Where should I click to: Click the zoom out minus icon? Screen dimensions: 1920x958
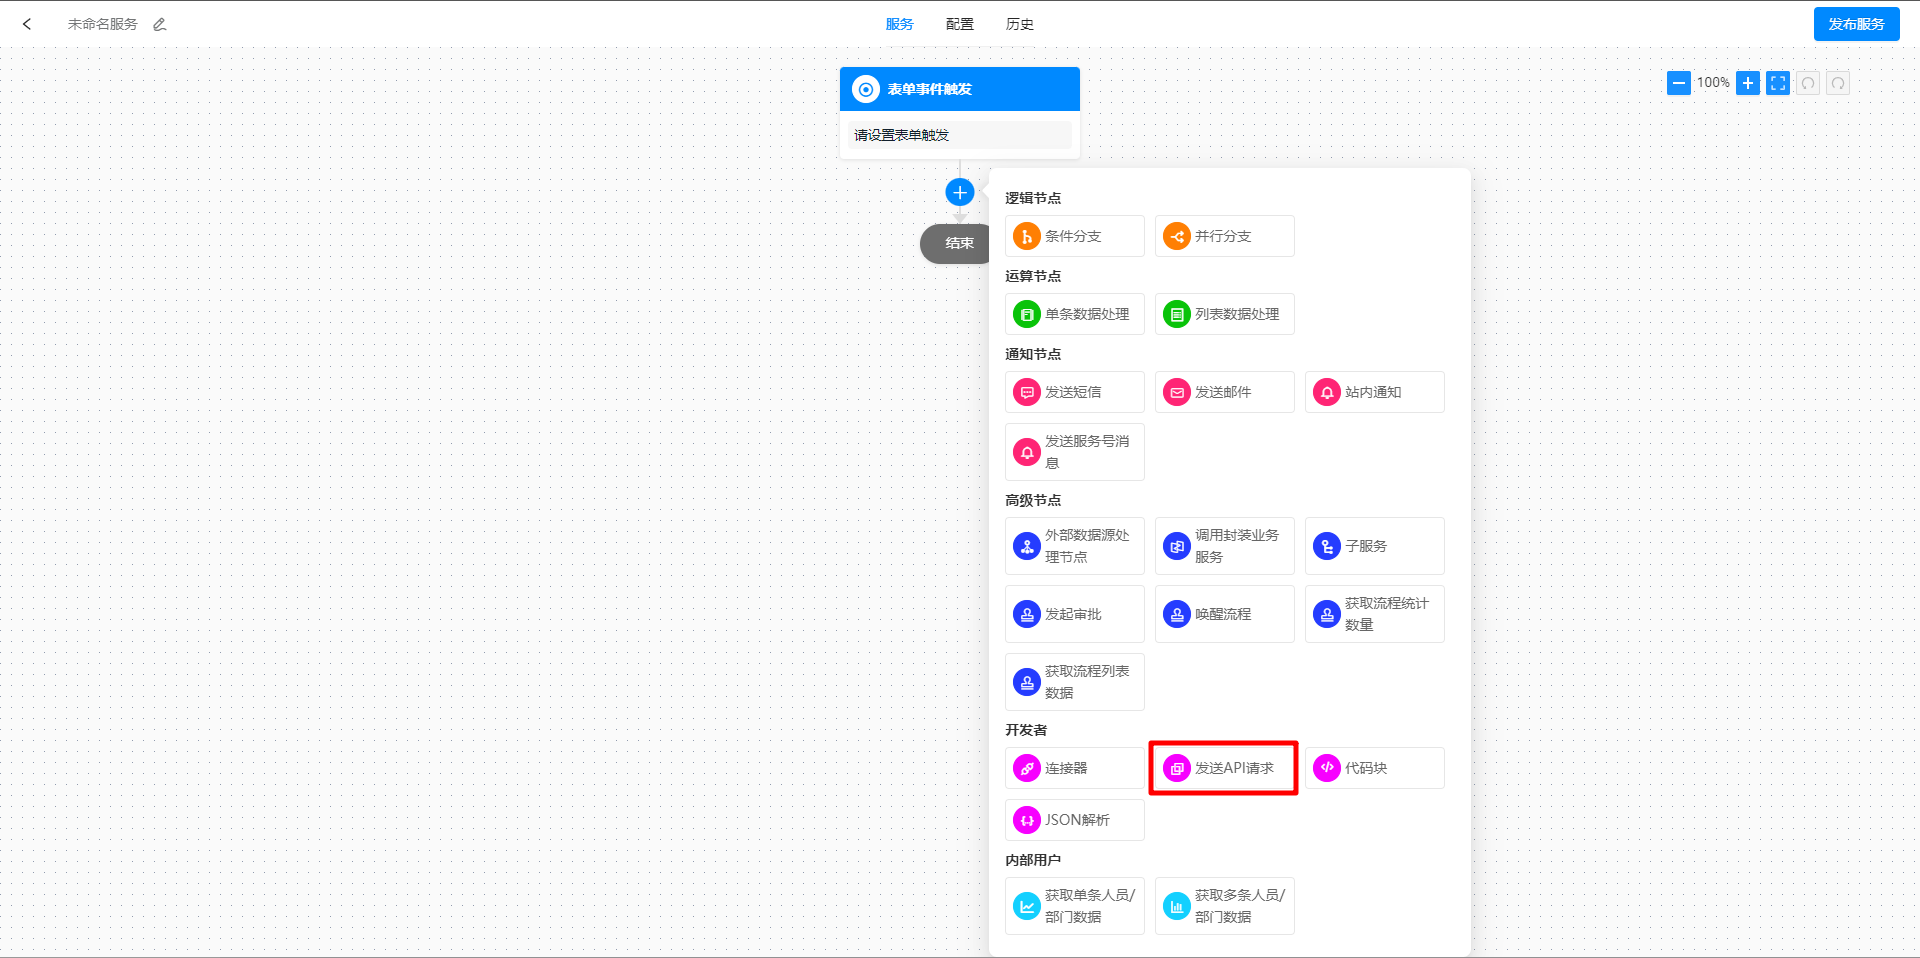(x=1678, y=83)
